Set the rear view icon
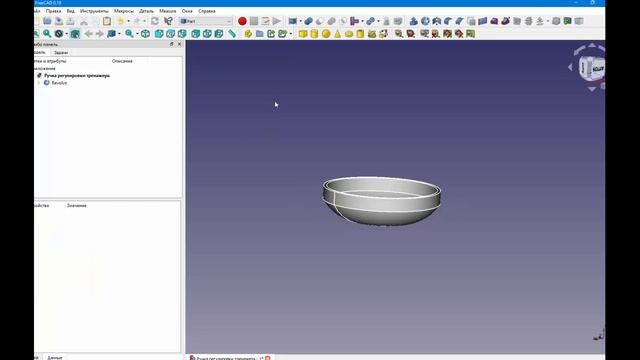The image size is (640, 360). tap(196, 34)
